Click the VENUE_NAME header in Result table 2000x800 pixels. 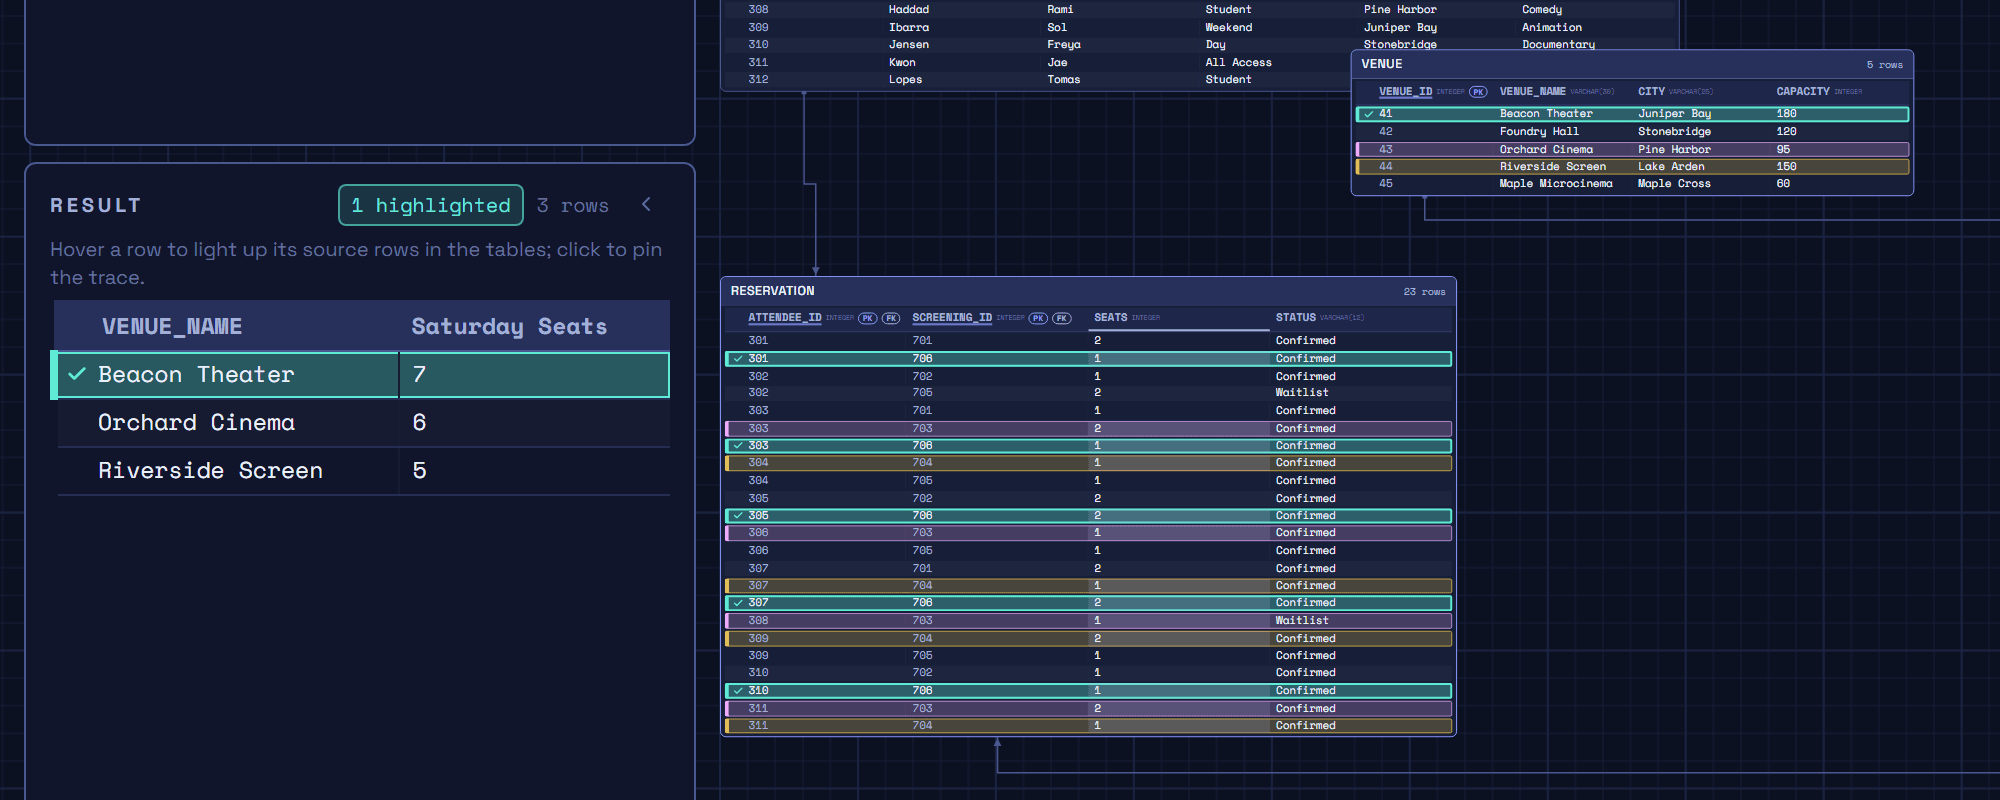pyautogui.click(x=172, y=326)
